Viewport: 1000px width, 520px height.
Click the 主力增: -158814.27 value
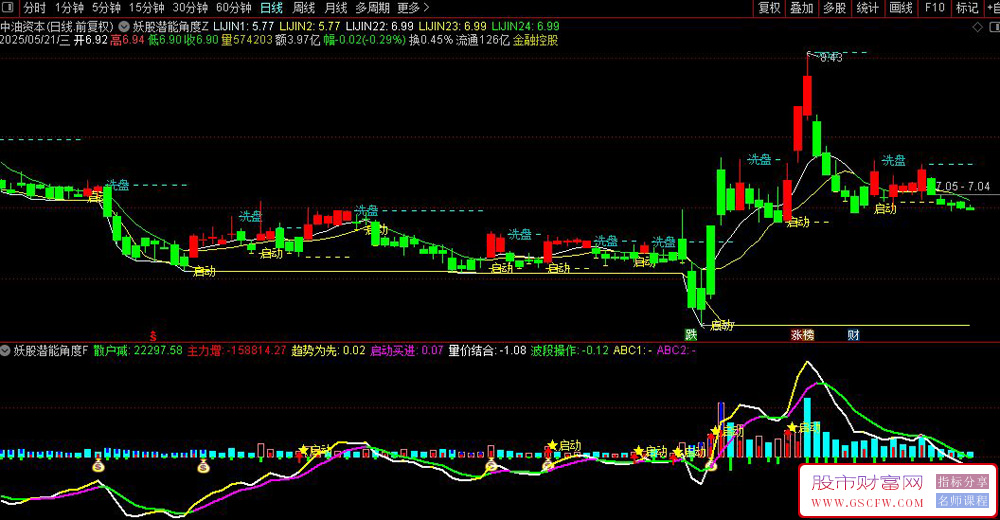237,350
